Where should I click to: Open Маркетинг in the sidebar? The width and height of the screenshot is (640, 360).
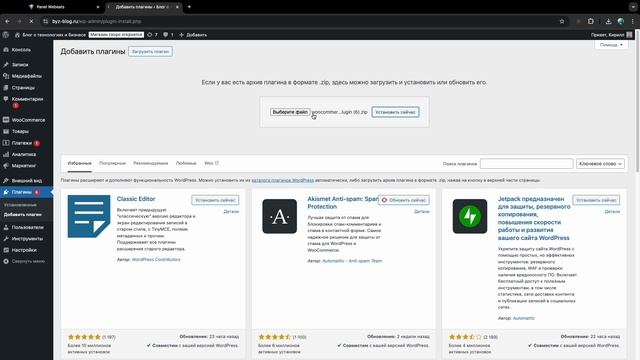tap(24, 166)
